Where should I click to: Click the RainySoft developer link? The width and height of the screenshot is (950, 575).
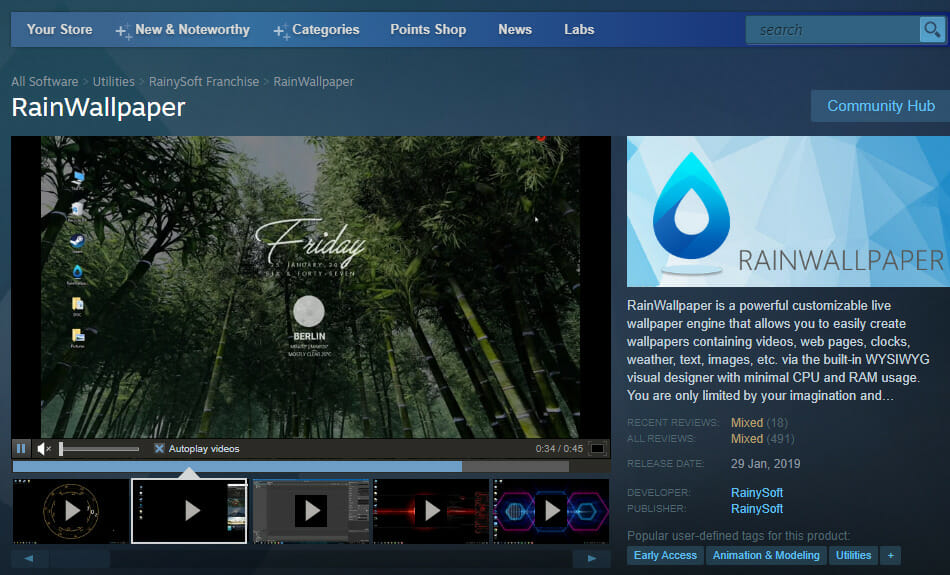(x=757, y=492)
